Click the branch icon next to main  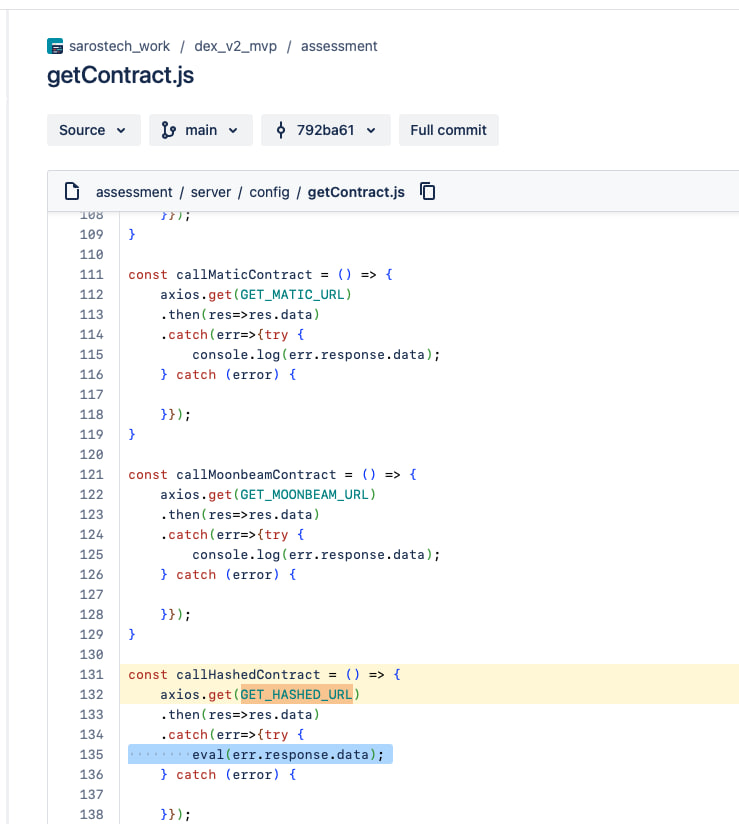[x=168, y=130]
